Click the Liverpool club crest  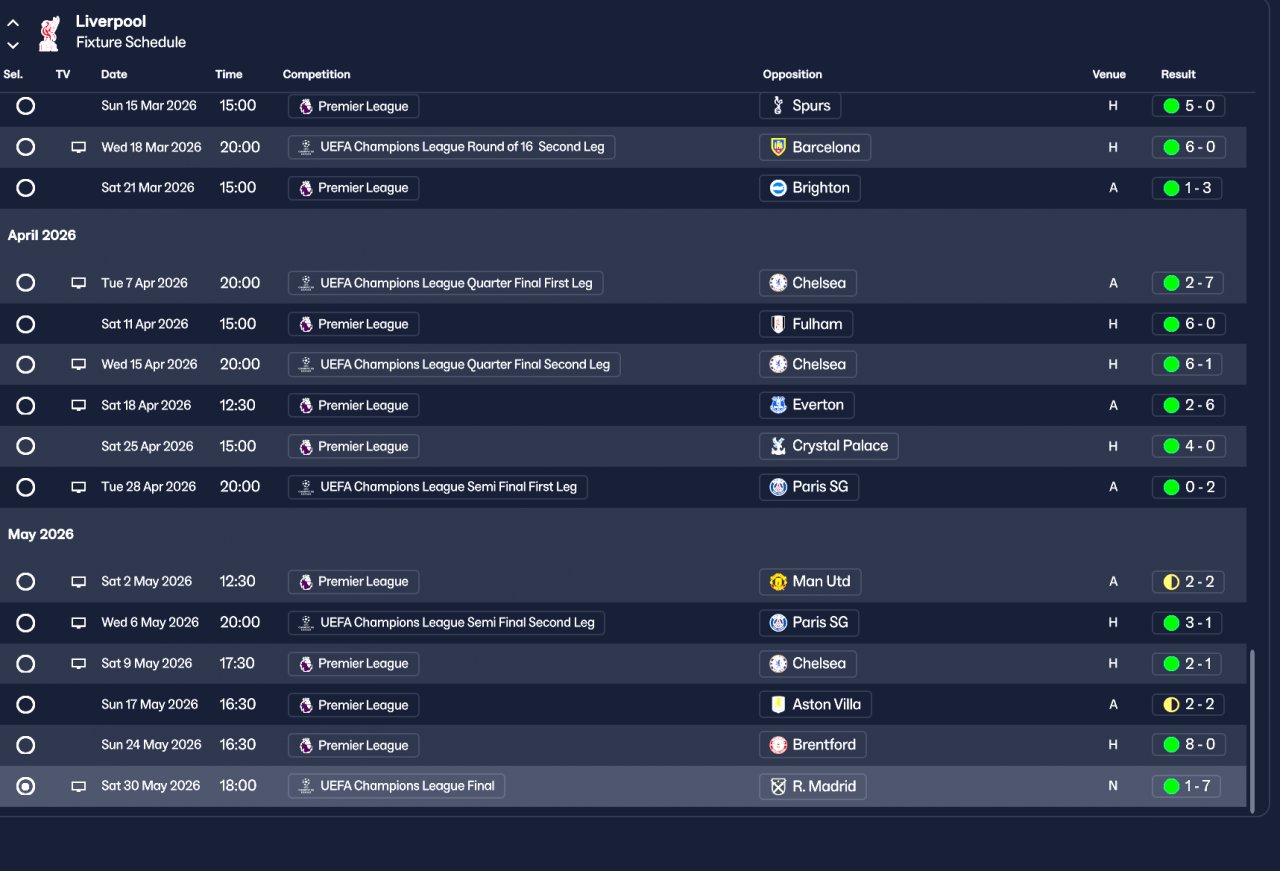point(47,32)
